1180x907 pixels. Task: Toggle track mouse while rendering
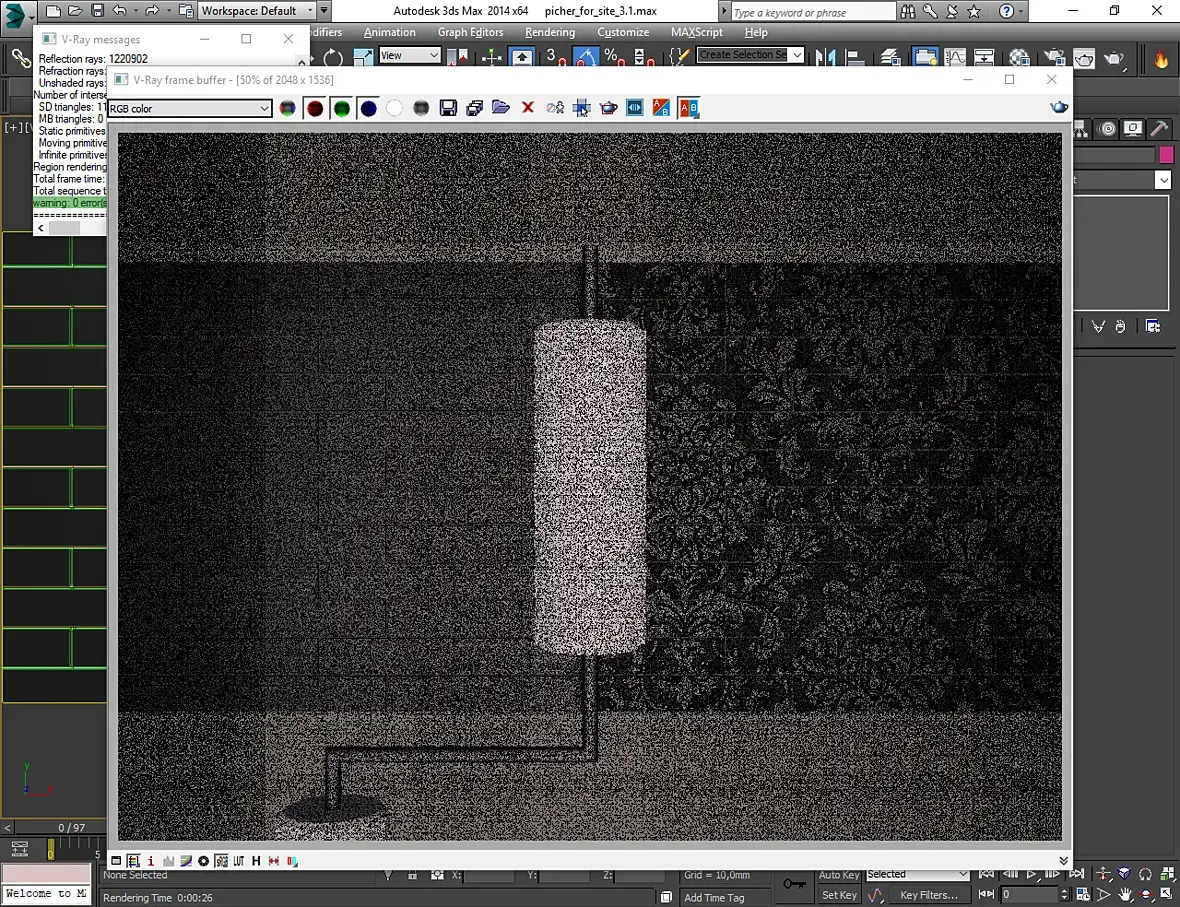pyautogui.click(x=581, y=108)
